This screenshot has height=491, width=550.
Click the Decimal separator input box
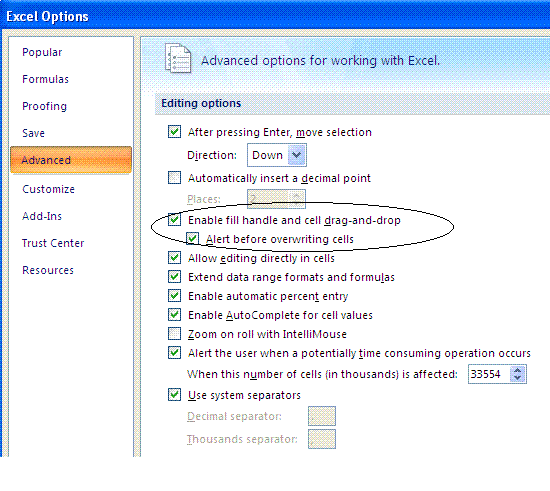322,416
